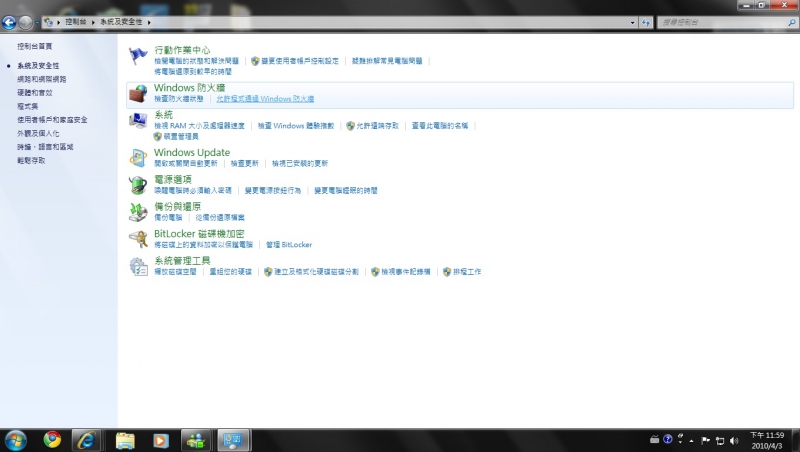Click the Administrative Tools (系統管理工具) gear icon
This screenshot has width=800, height=452.
point(138,265)
